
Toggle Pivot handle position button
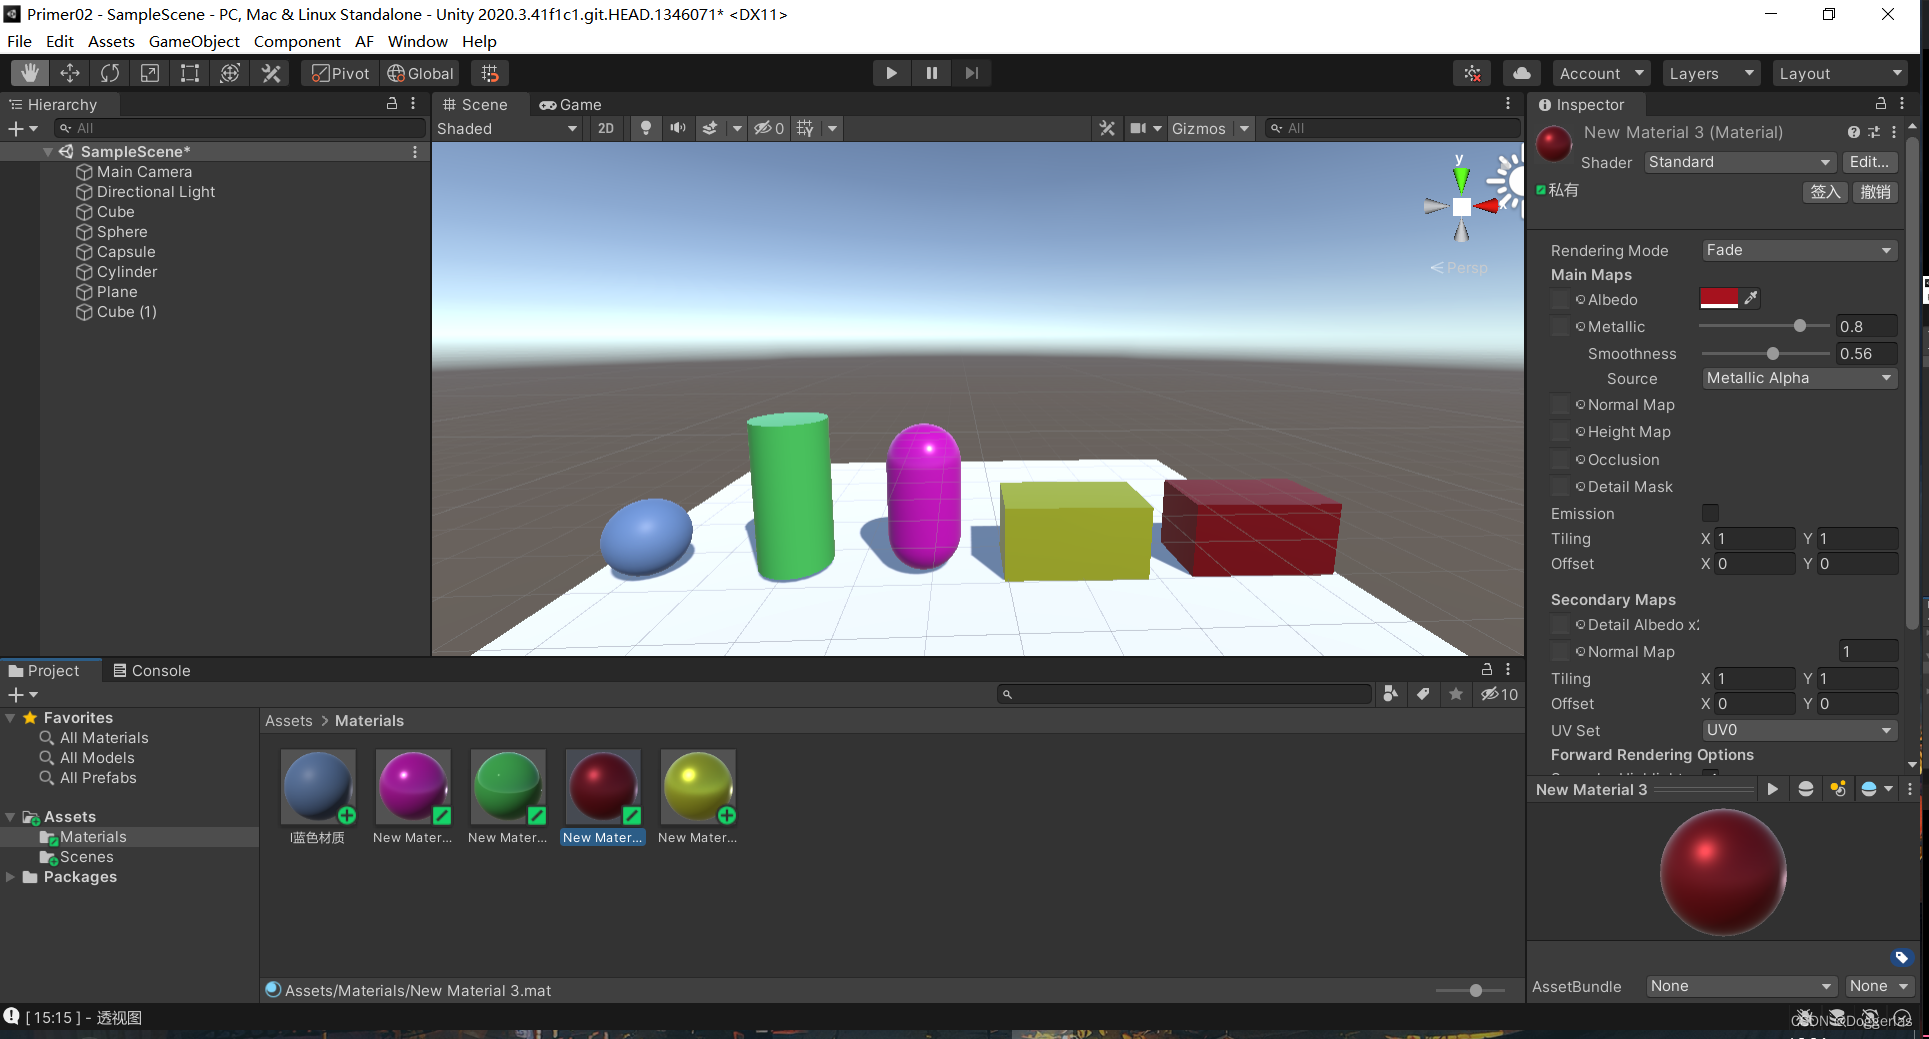click(x=340, y=73)
